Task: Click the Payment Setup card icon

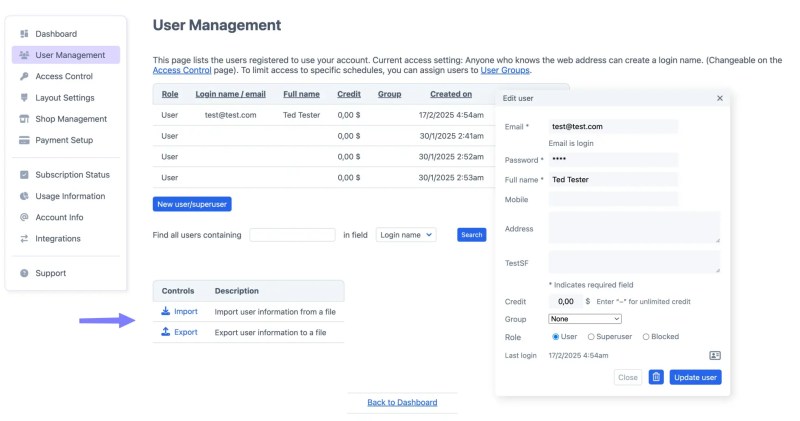Action: [24, 140]
